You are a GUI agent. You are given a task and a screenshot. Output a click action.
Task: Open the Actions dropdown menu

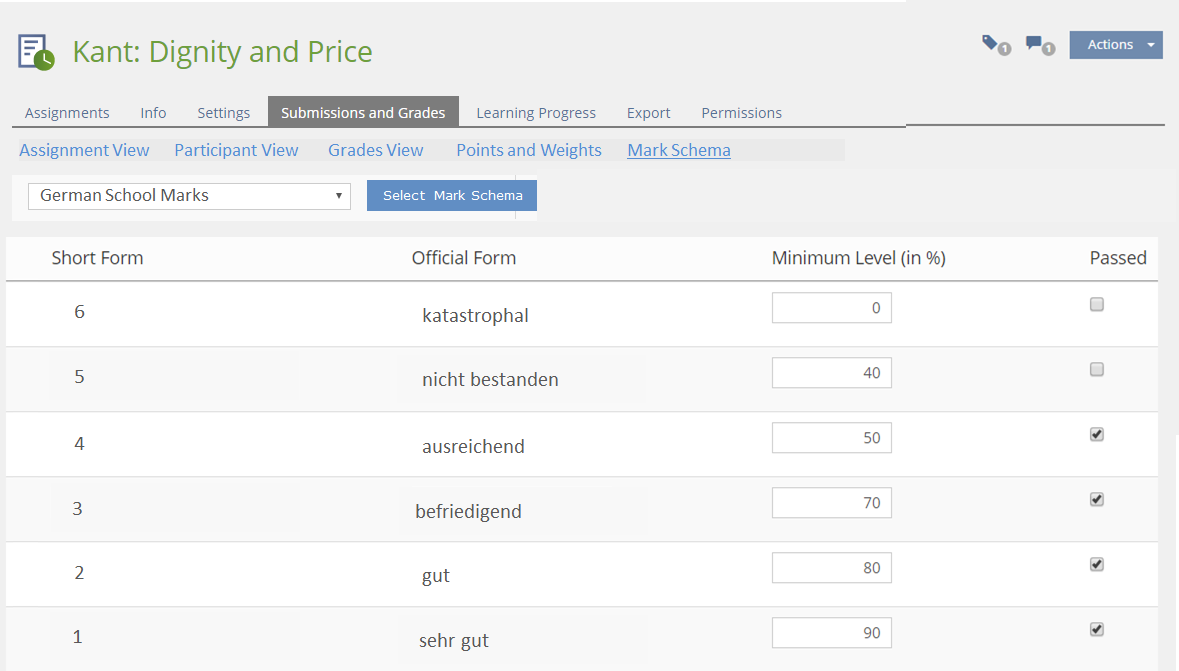pos(1110,45)
